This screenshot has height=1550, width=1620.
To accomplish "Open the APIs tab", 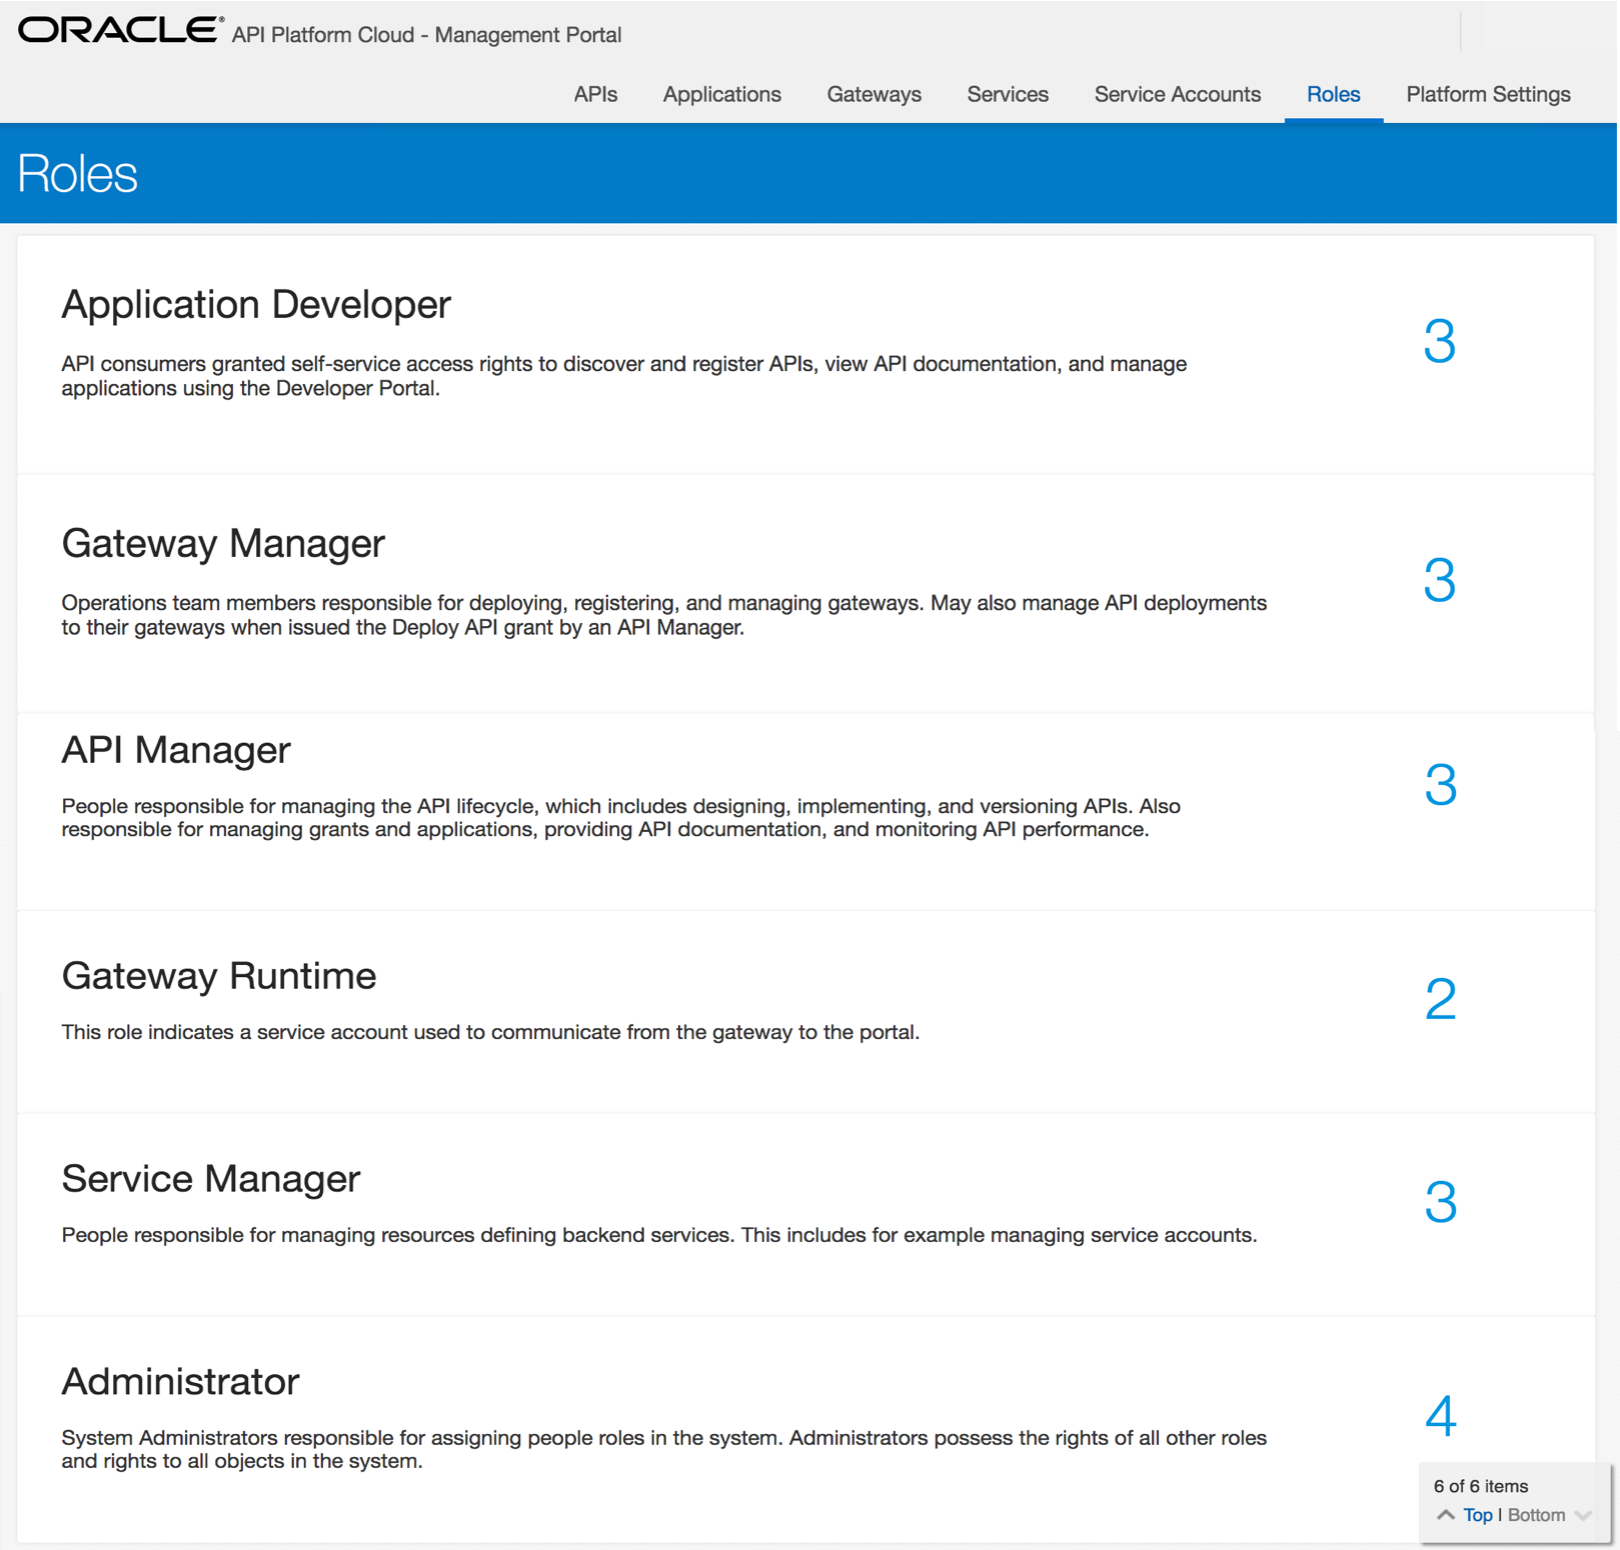I will [x=595, y=94].
